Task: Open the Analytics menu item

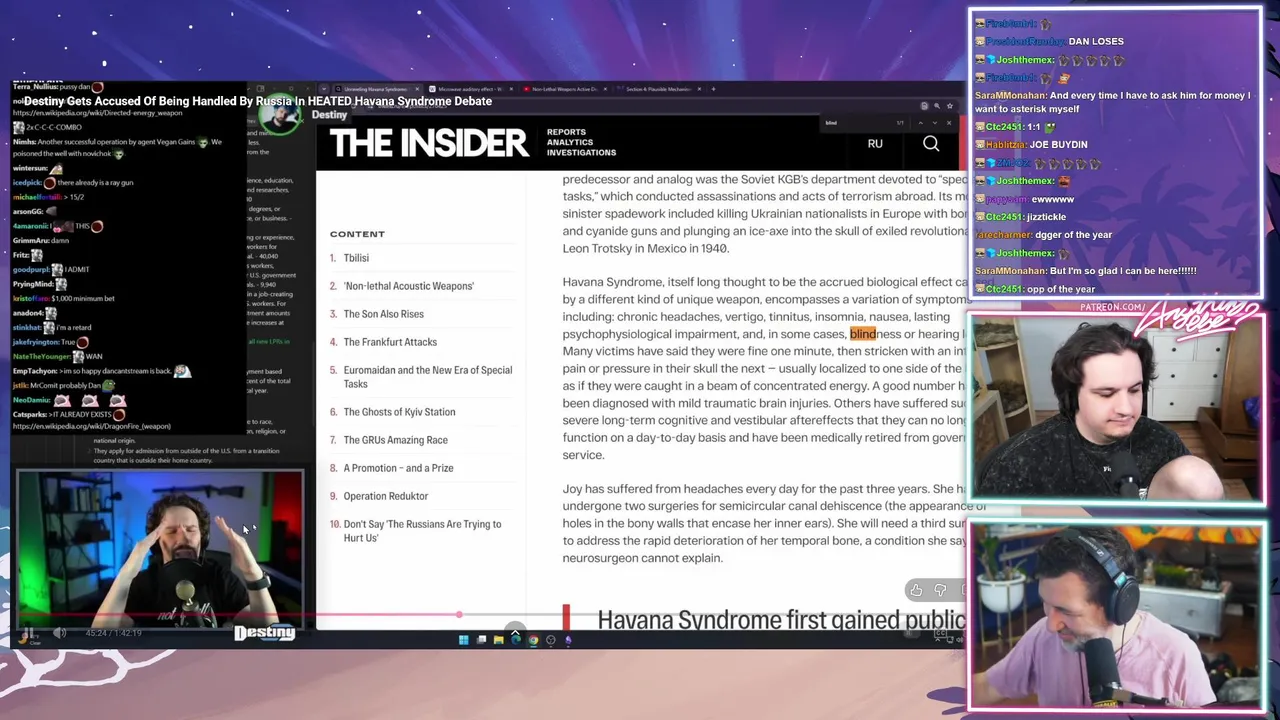Action: 570,142
